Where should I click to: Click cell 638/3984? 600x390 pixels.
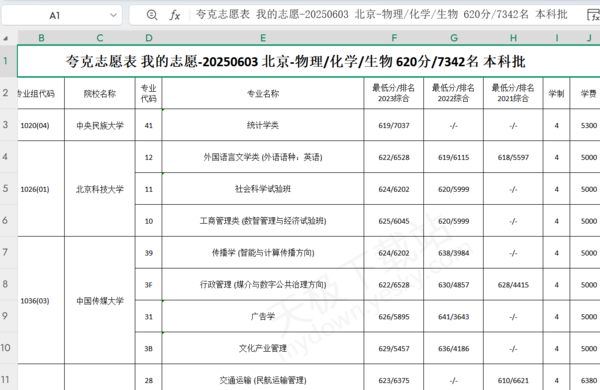[454, 253]
